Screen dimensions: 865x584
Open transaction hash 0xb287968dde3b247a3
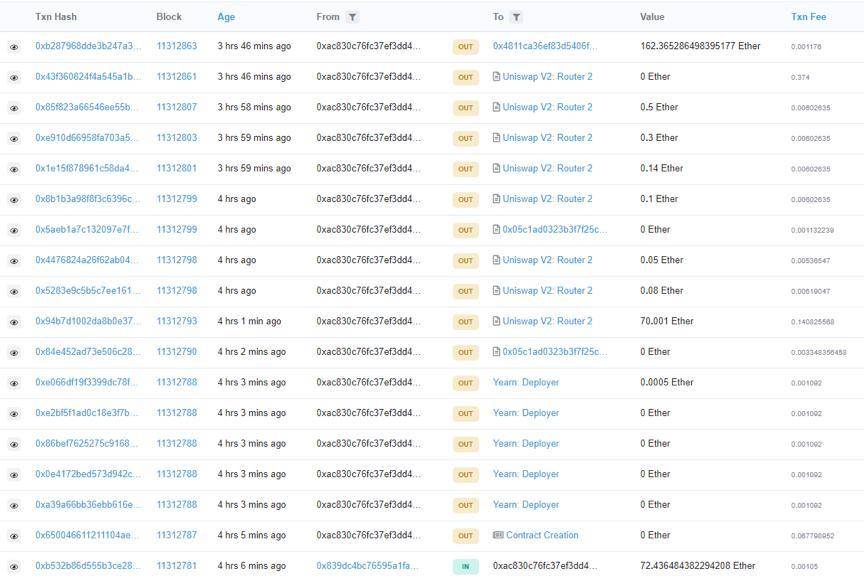[x=88, y=46]
